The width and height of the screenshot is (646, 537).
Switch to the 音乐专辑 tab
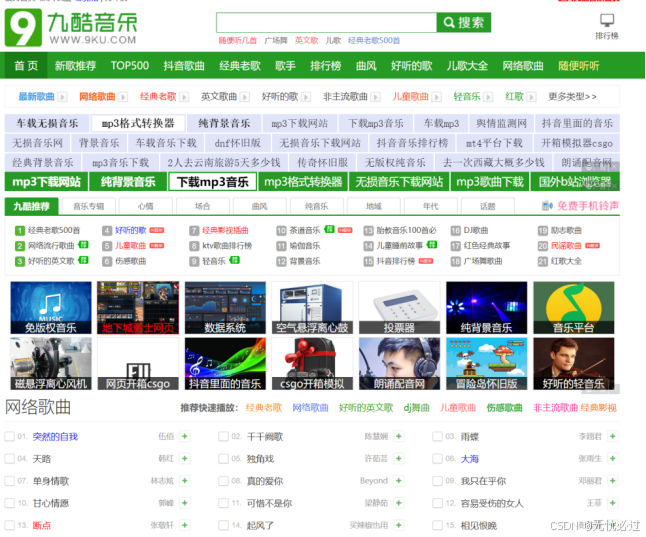point(89,206)
